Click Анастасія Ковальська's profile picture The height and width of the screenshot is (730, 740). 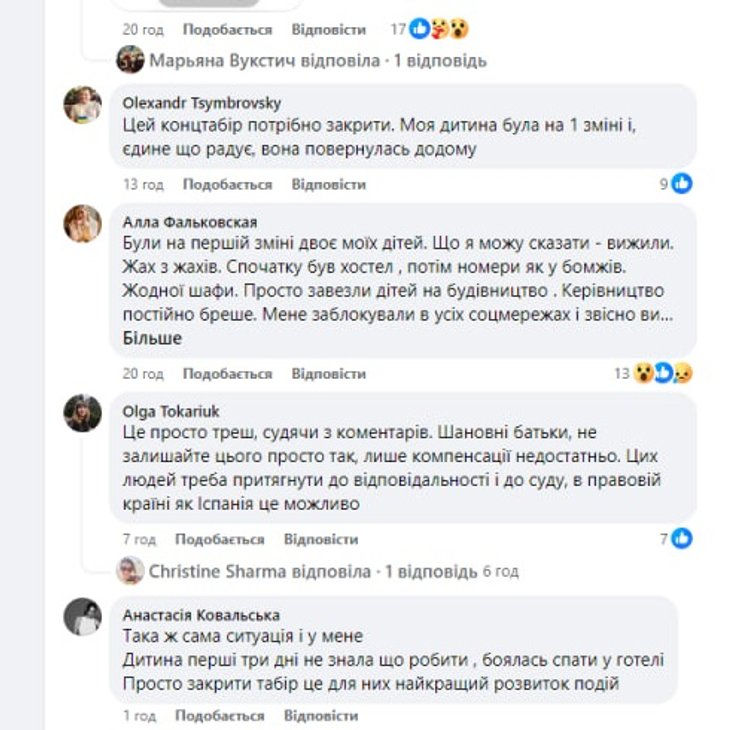click(x=83, y=617)
